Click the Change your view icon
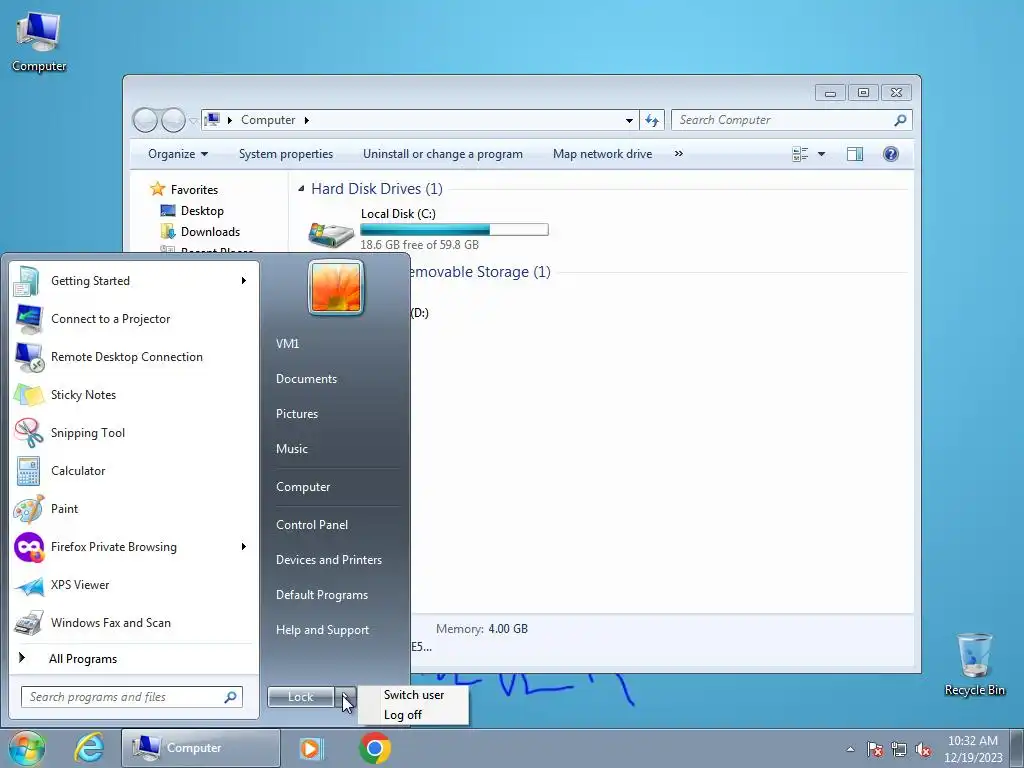The width and height of the screenshot is (1024, 768). [800, 154]
